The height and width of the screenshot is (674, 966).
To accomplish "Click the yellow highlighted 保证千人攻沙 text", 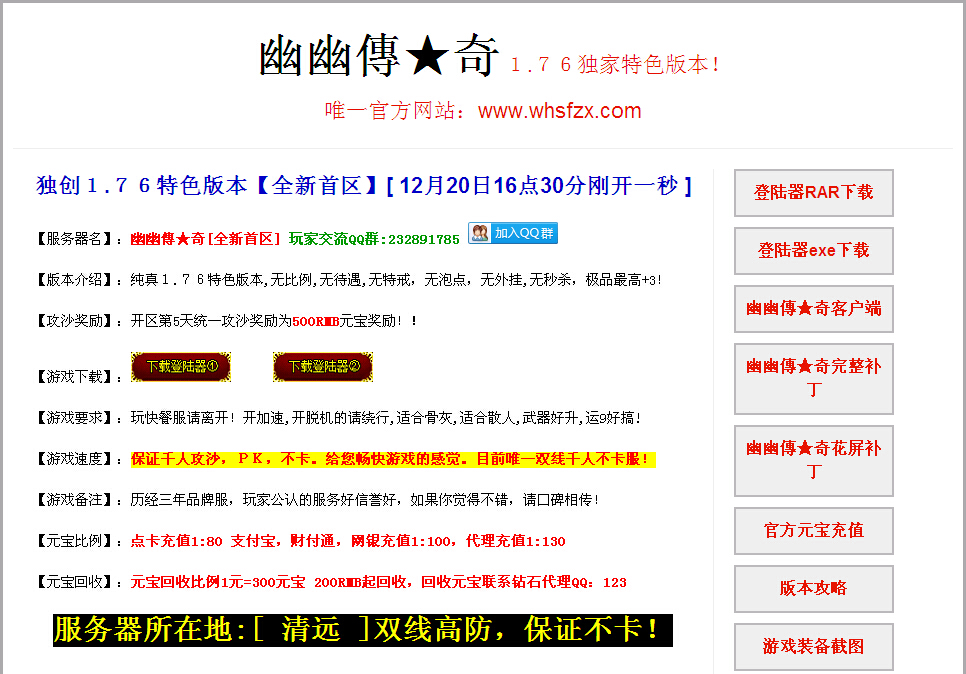I will 392,460.
